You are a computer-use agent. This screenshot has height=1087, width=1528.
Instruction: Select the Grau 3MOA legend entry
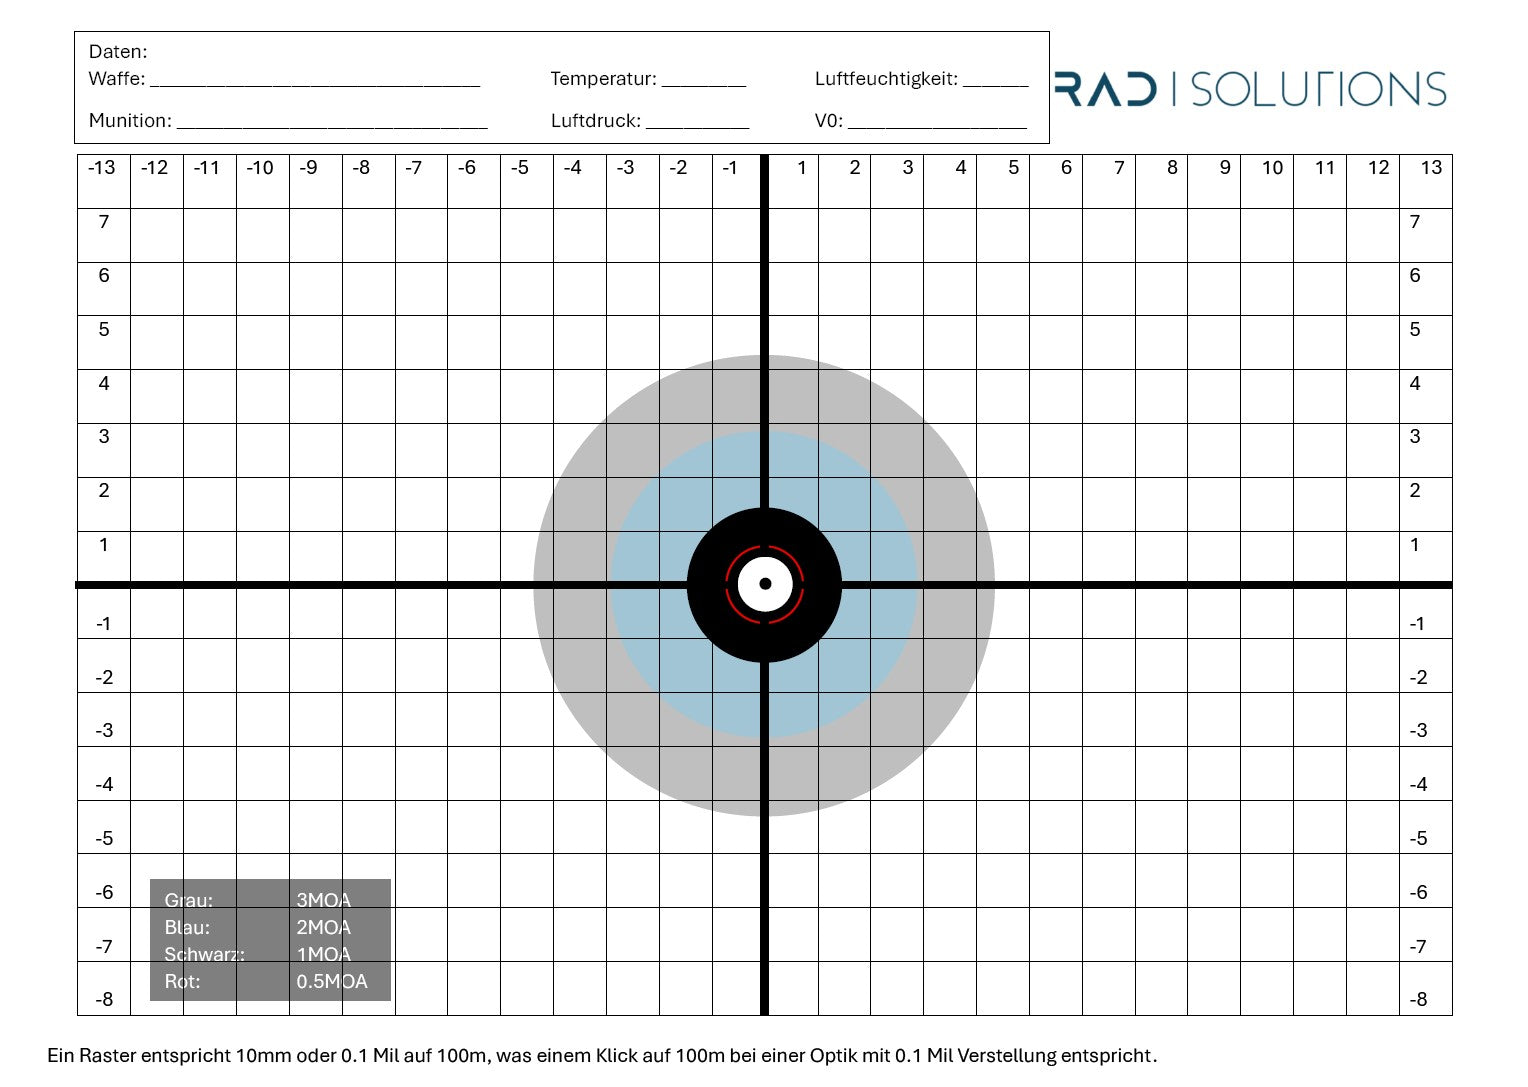pyautogui.click(x=258, y=900)
